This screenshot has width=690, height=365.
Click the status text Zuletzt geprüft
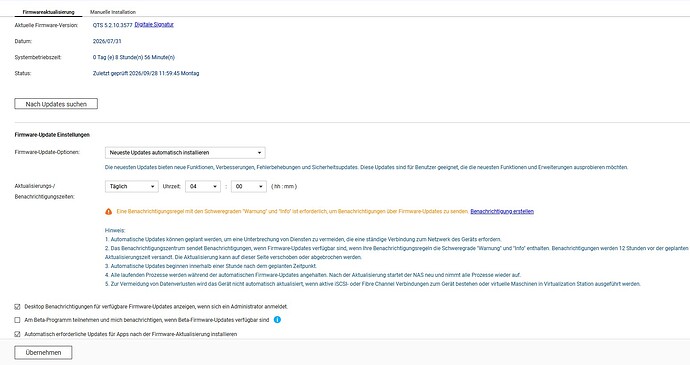146,74
